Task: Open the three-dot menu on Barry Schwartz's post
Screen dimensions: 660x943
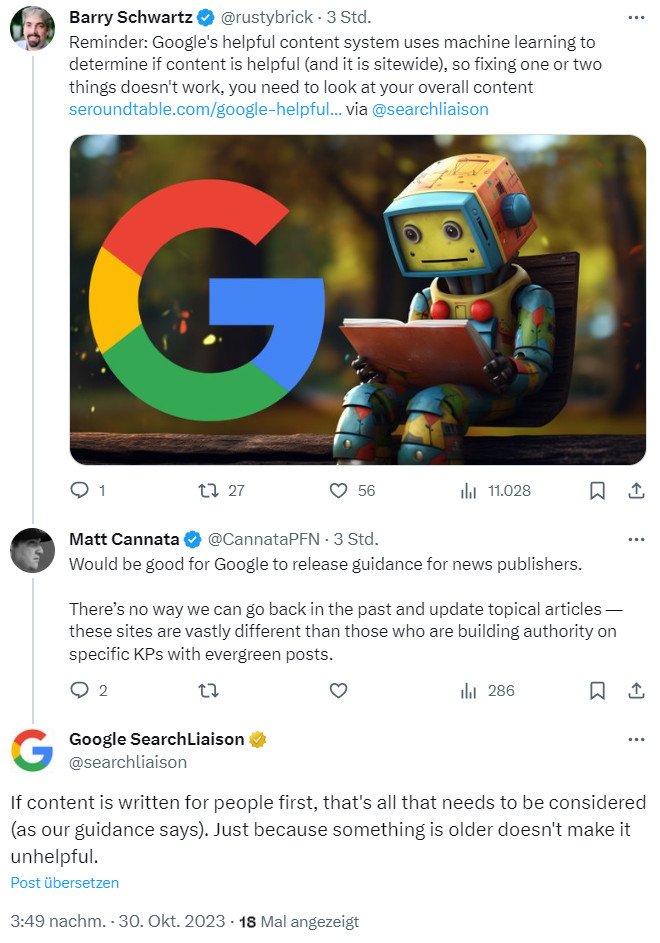Action: click(x=636, y=17)
